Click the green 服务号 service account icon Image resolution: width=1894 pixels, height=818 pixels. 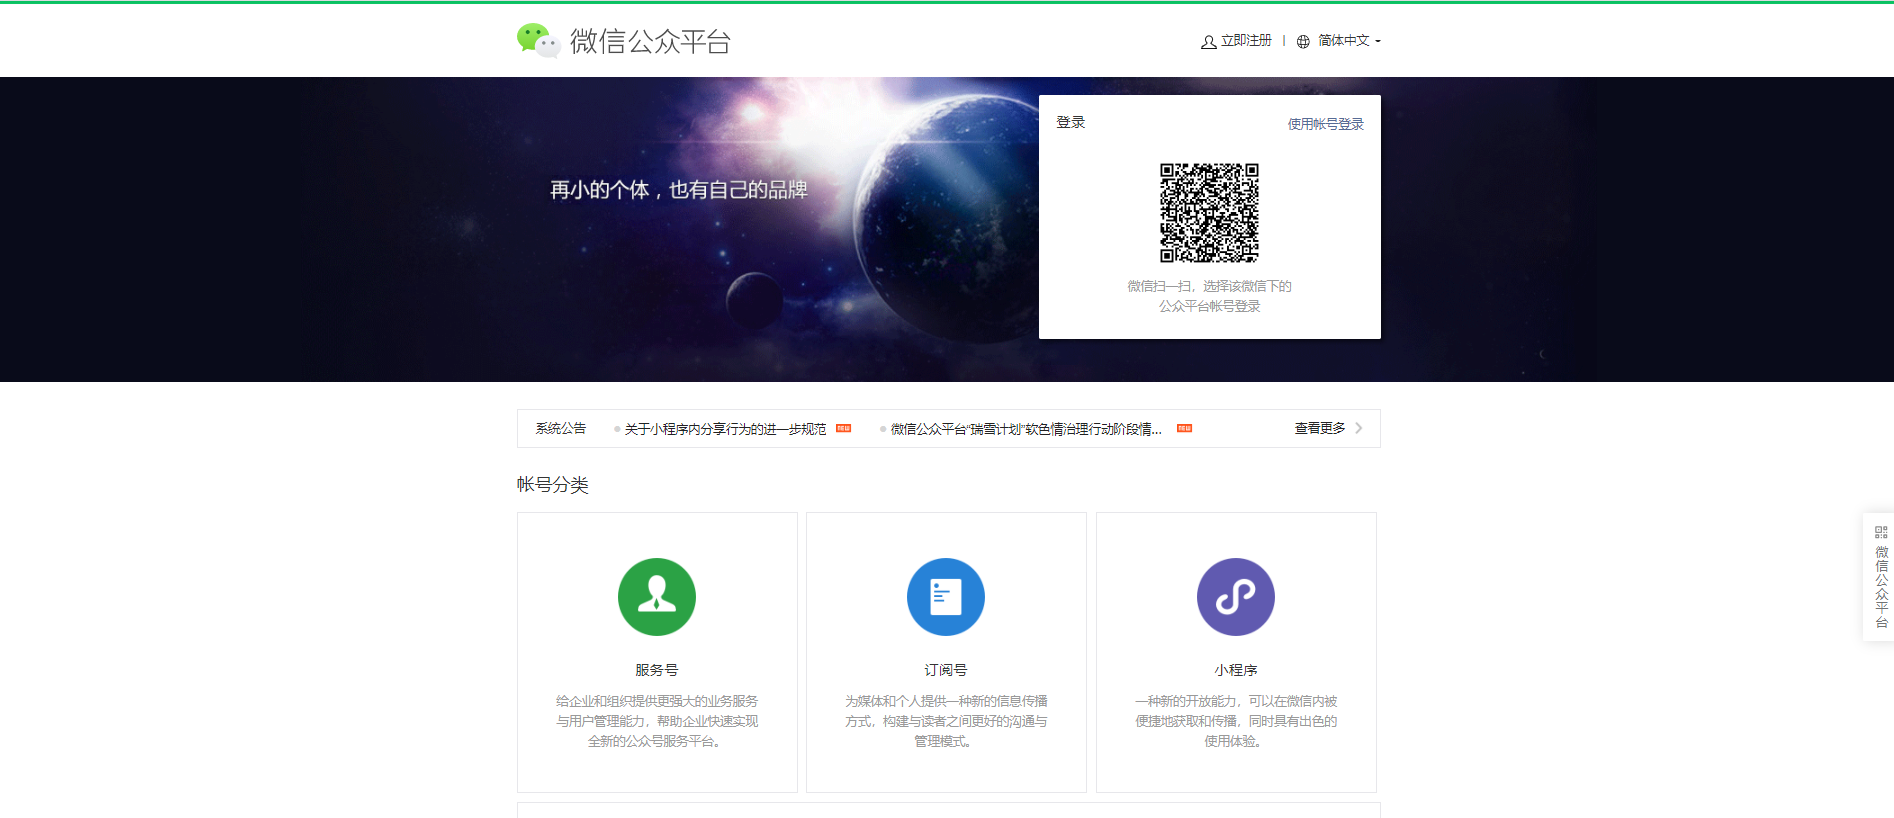pos(657,597)
